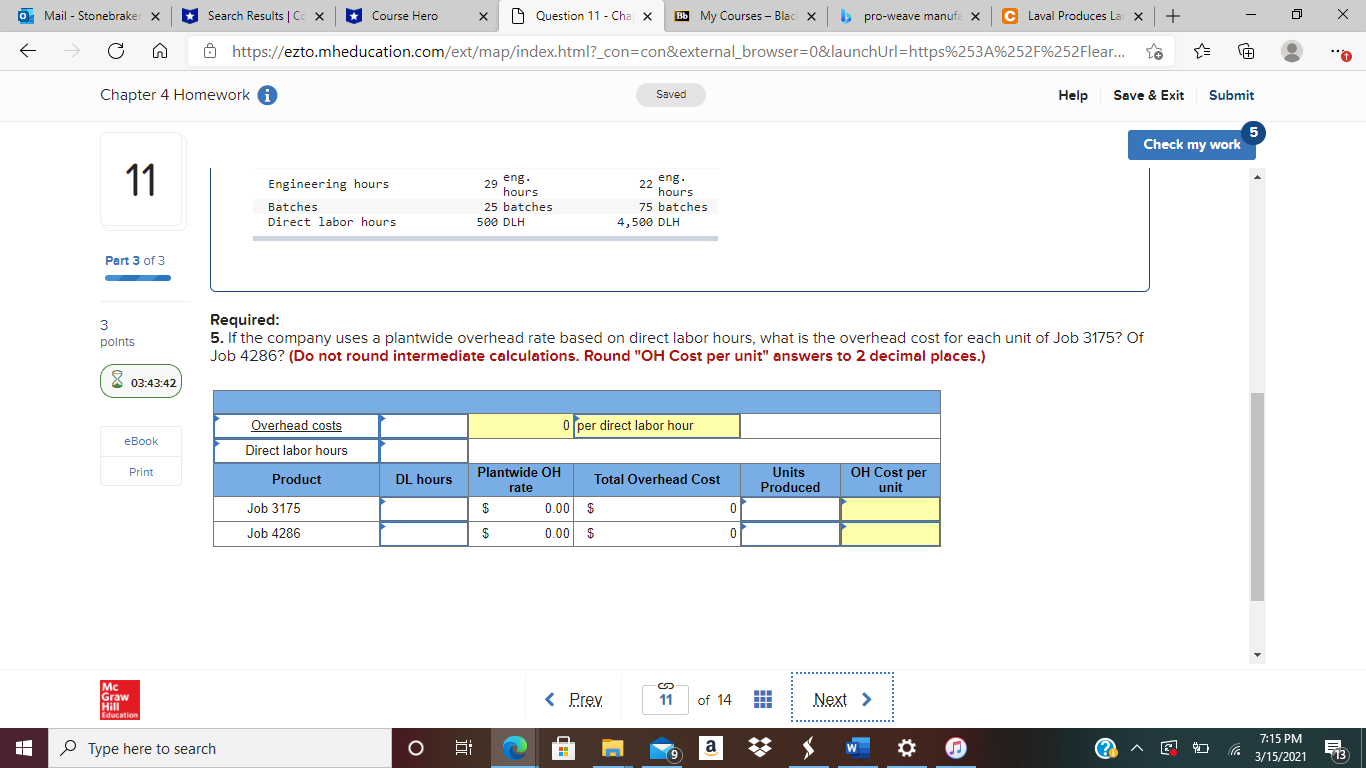Open the Overhead costs dropdown cell
The image size is (1366, 768).
click(296, 426)
